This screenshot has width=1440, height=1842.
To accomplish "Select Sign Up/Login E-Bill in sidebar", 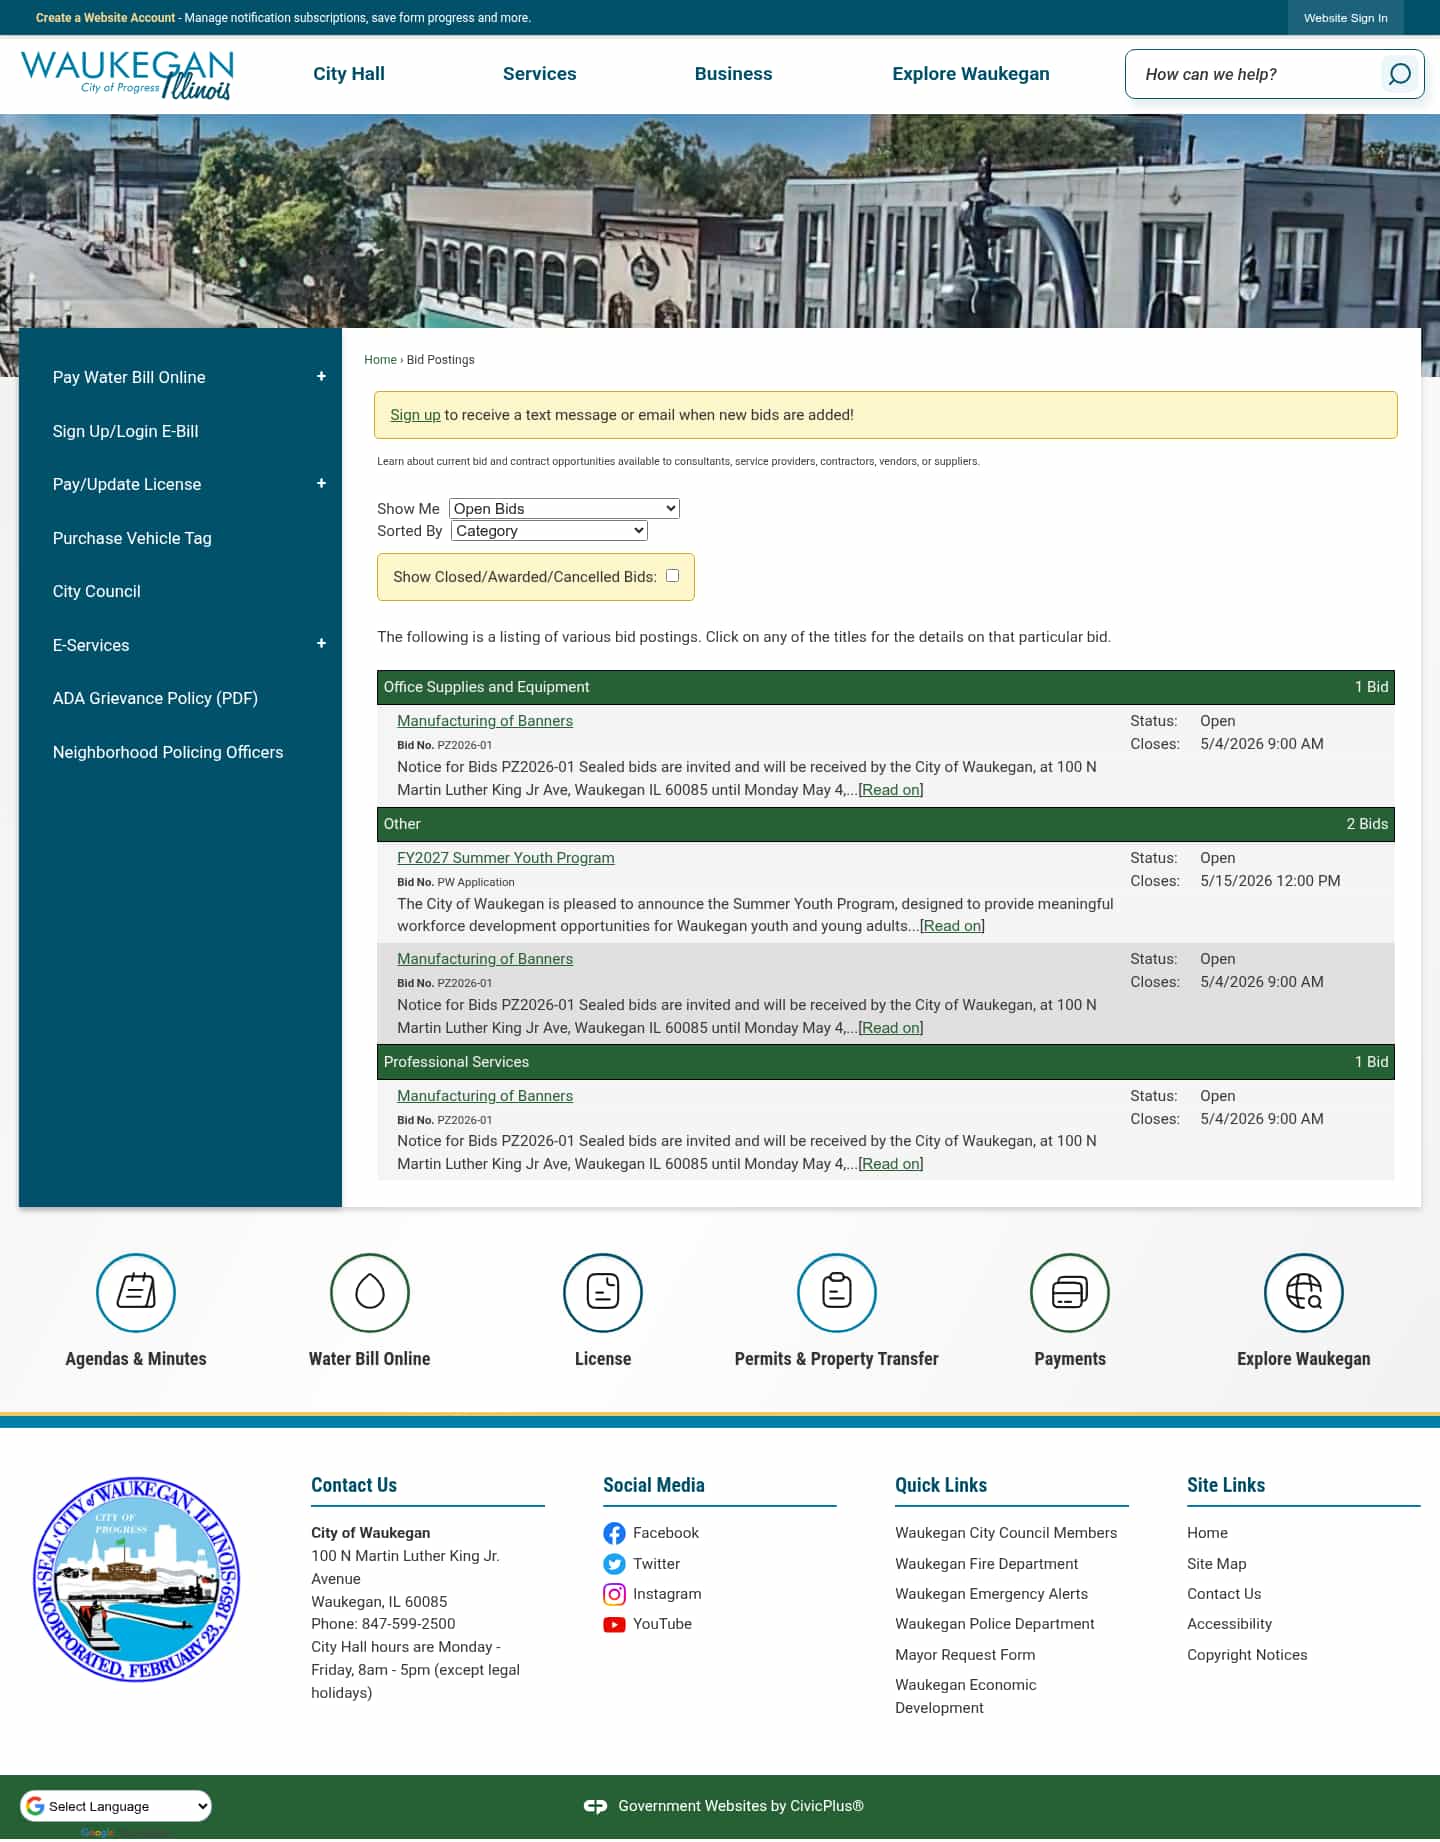I will point(126,431).
